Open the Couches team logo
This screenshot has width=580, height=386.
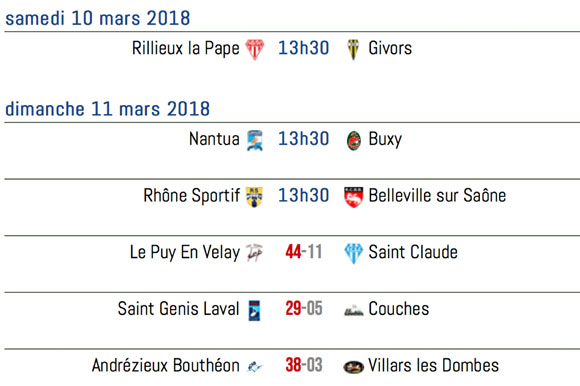pos(353,310)
